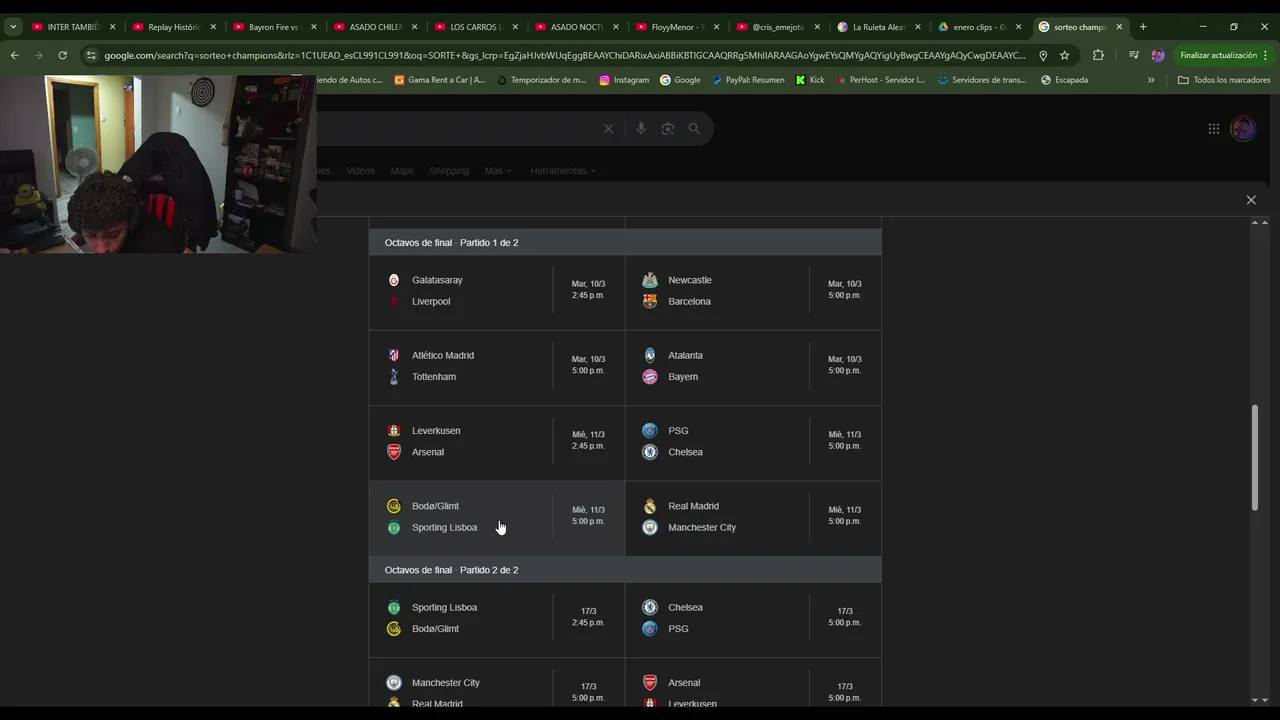The width and height of the screenshot is (1280, 720).
Task: Click the Atalanta club crest
Action: (650, 355)
